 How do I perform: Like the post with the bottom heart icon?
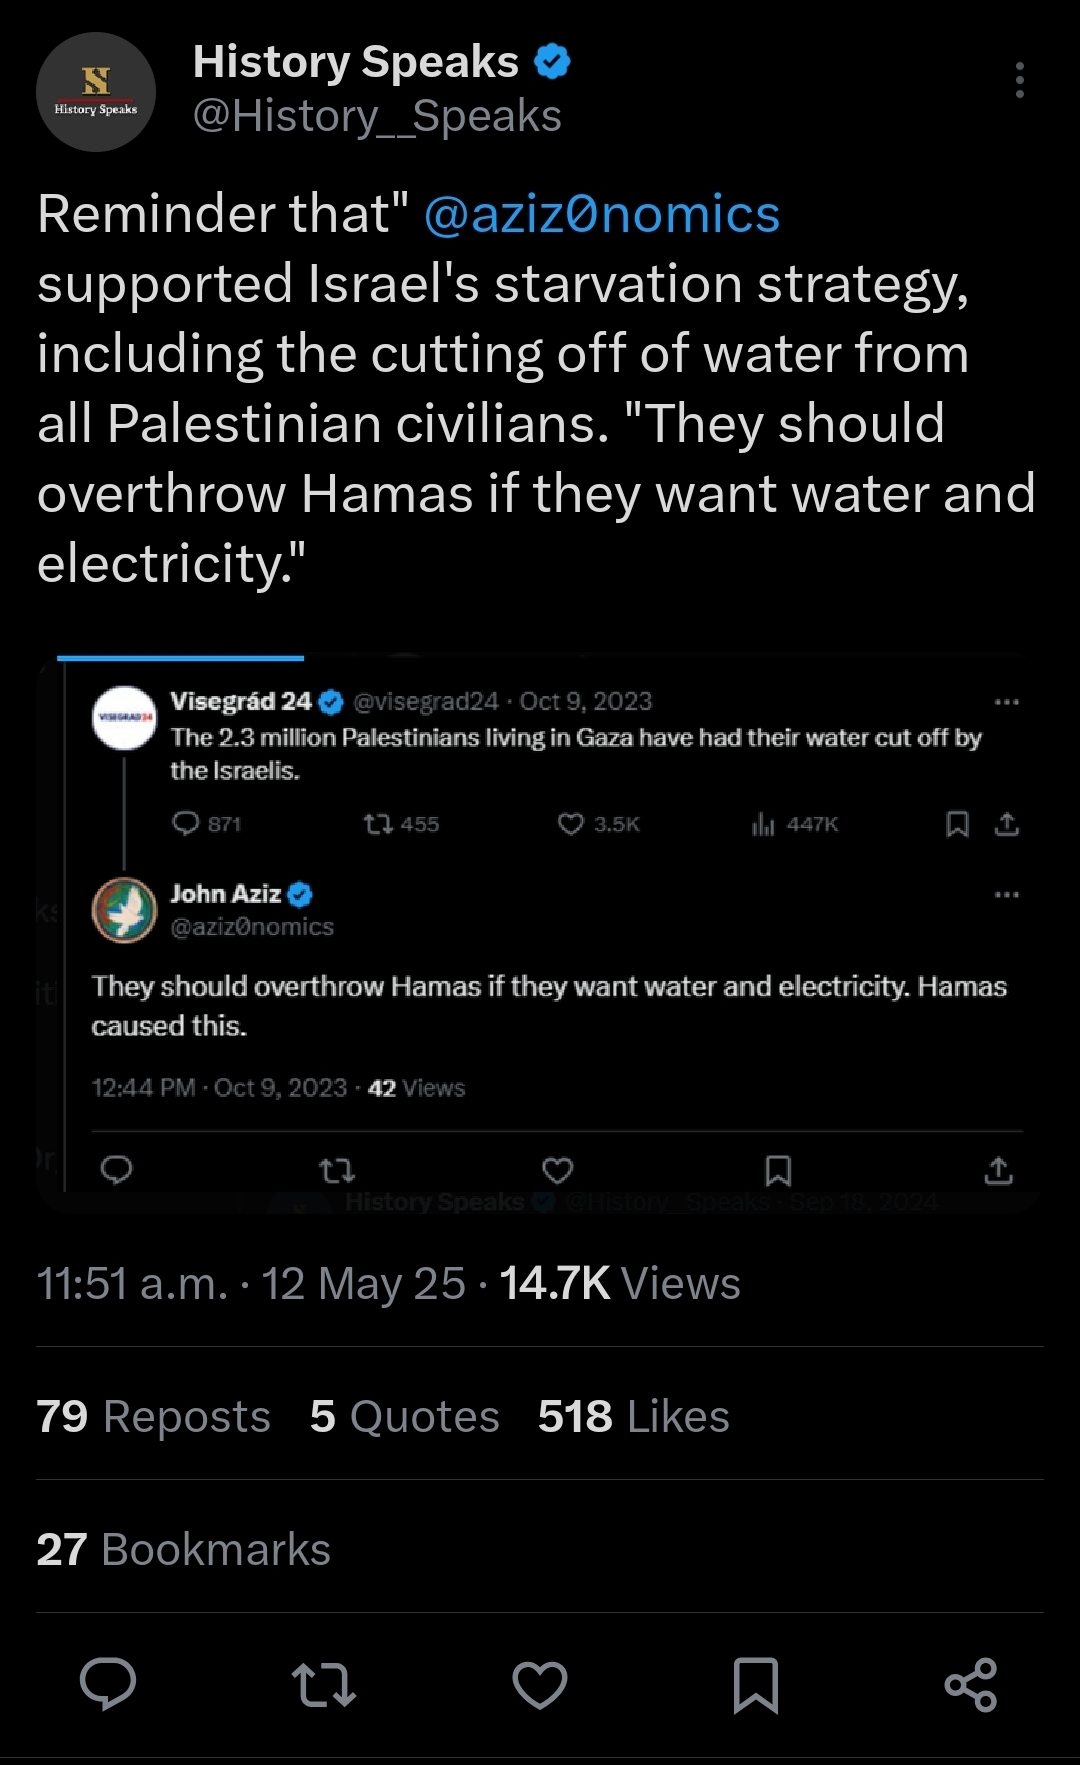point(540,1684)
